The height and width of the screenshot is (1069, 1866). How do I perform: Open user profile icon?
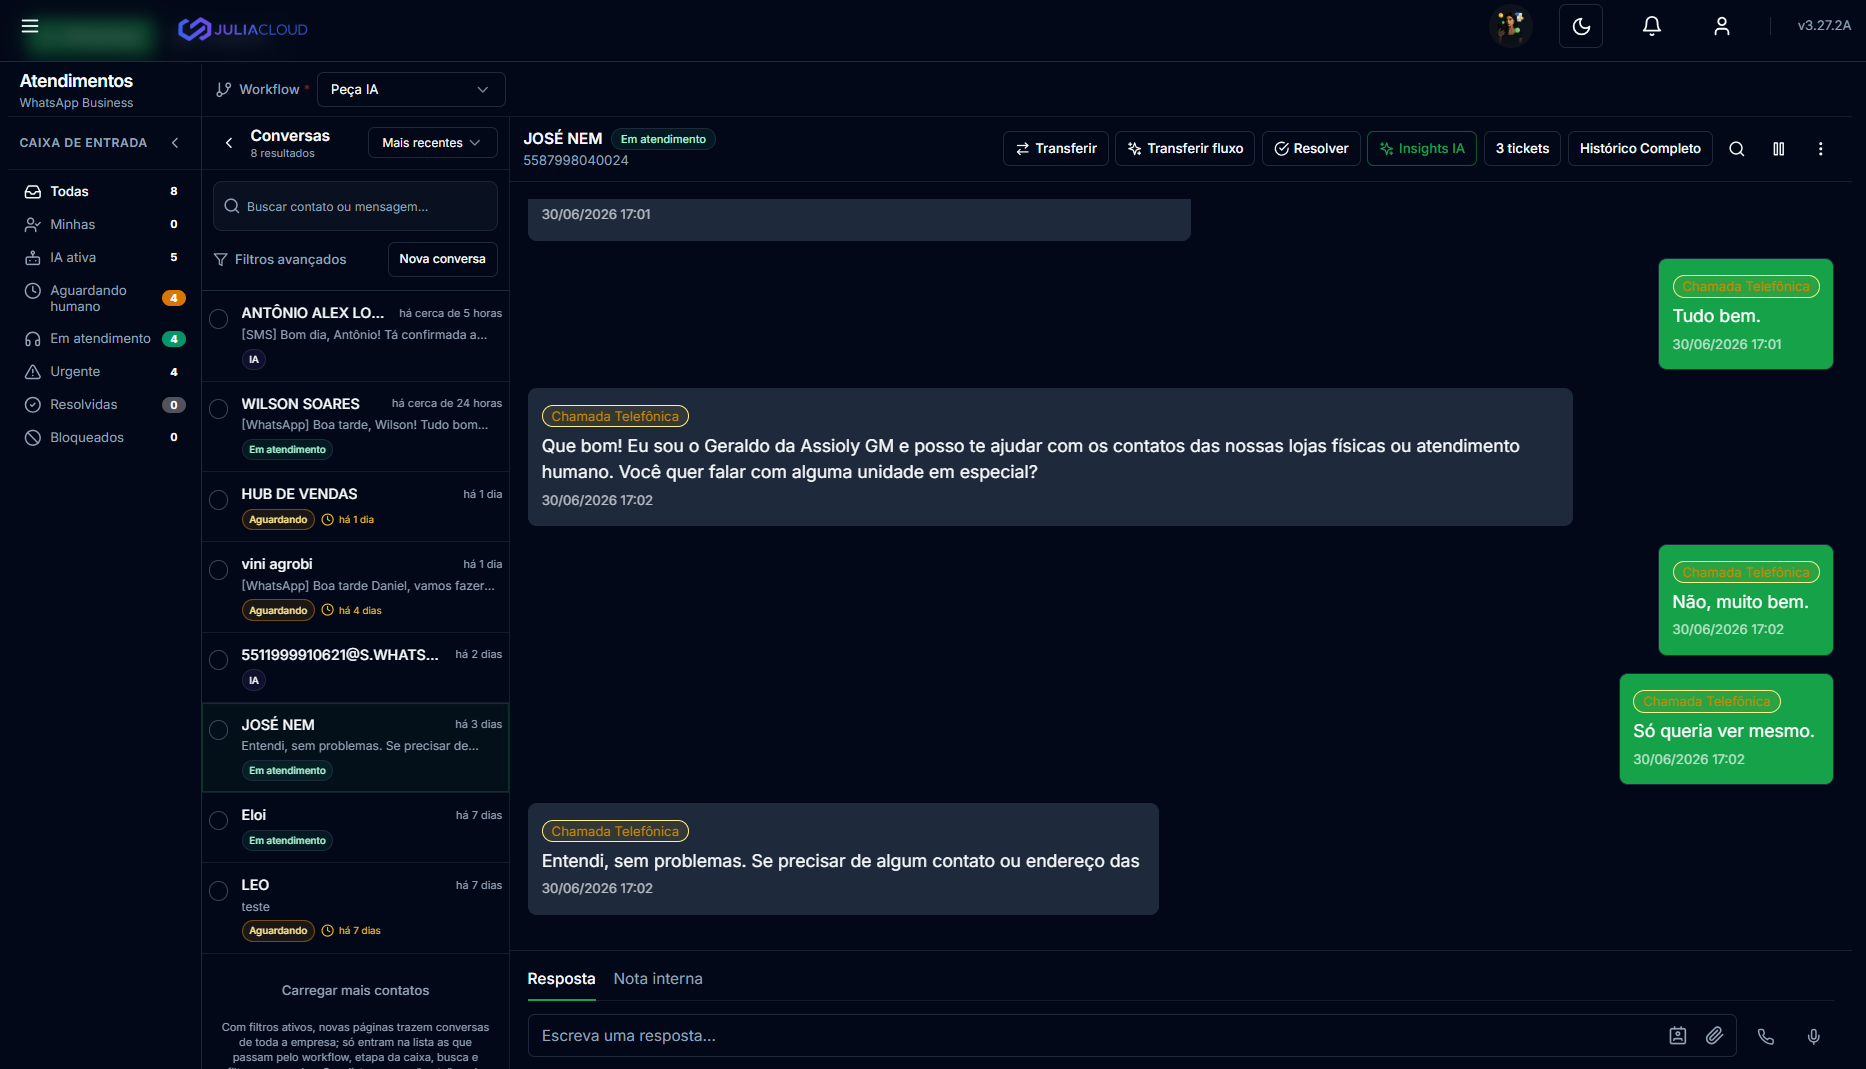coord(1722,26)
